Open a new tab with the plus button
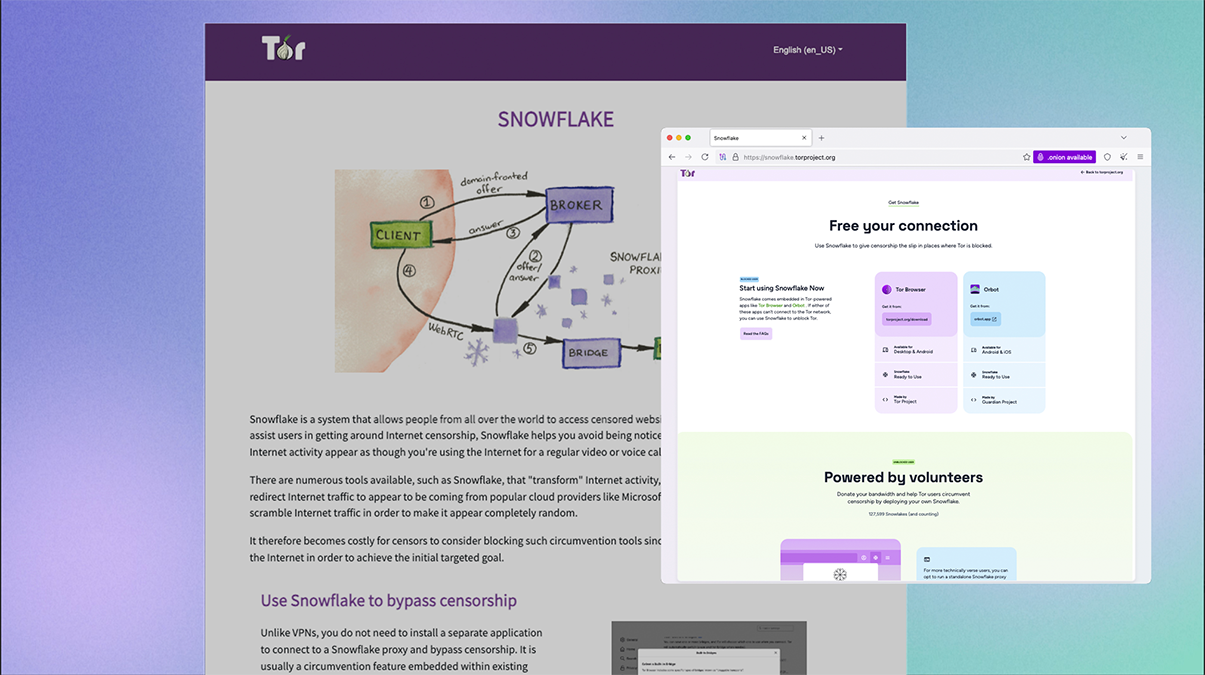This screenshot has height=675, width=1205. coord(821,137)
